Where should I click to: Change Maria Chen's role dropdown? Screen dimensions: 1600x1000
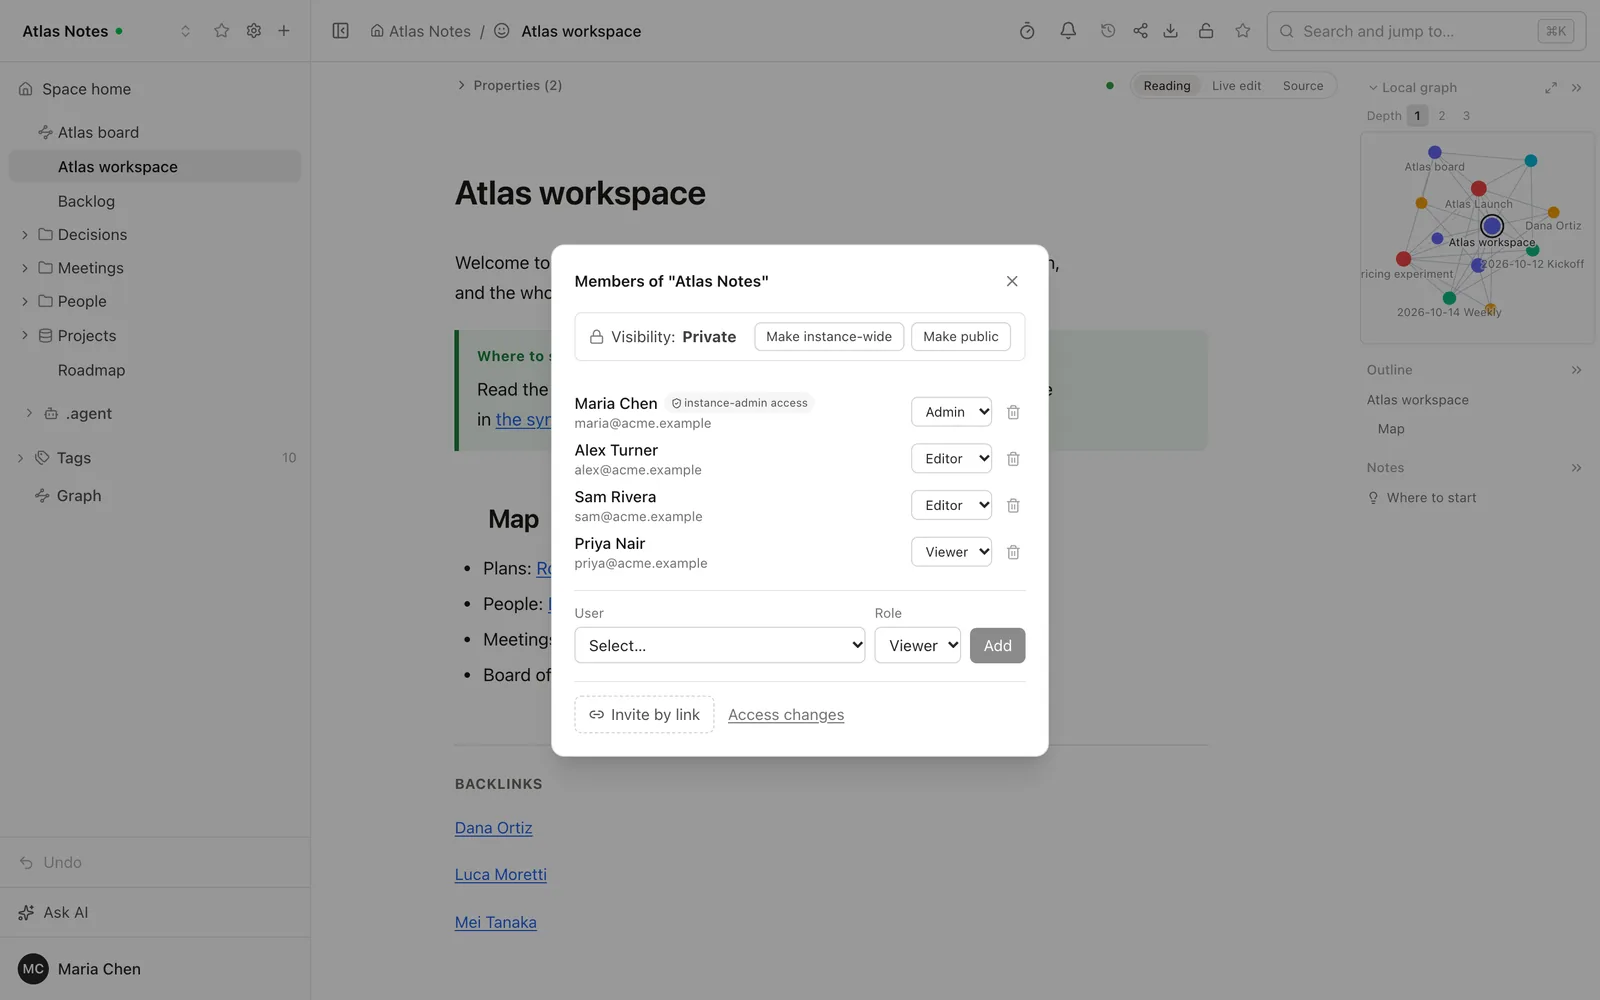point(951,412)
